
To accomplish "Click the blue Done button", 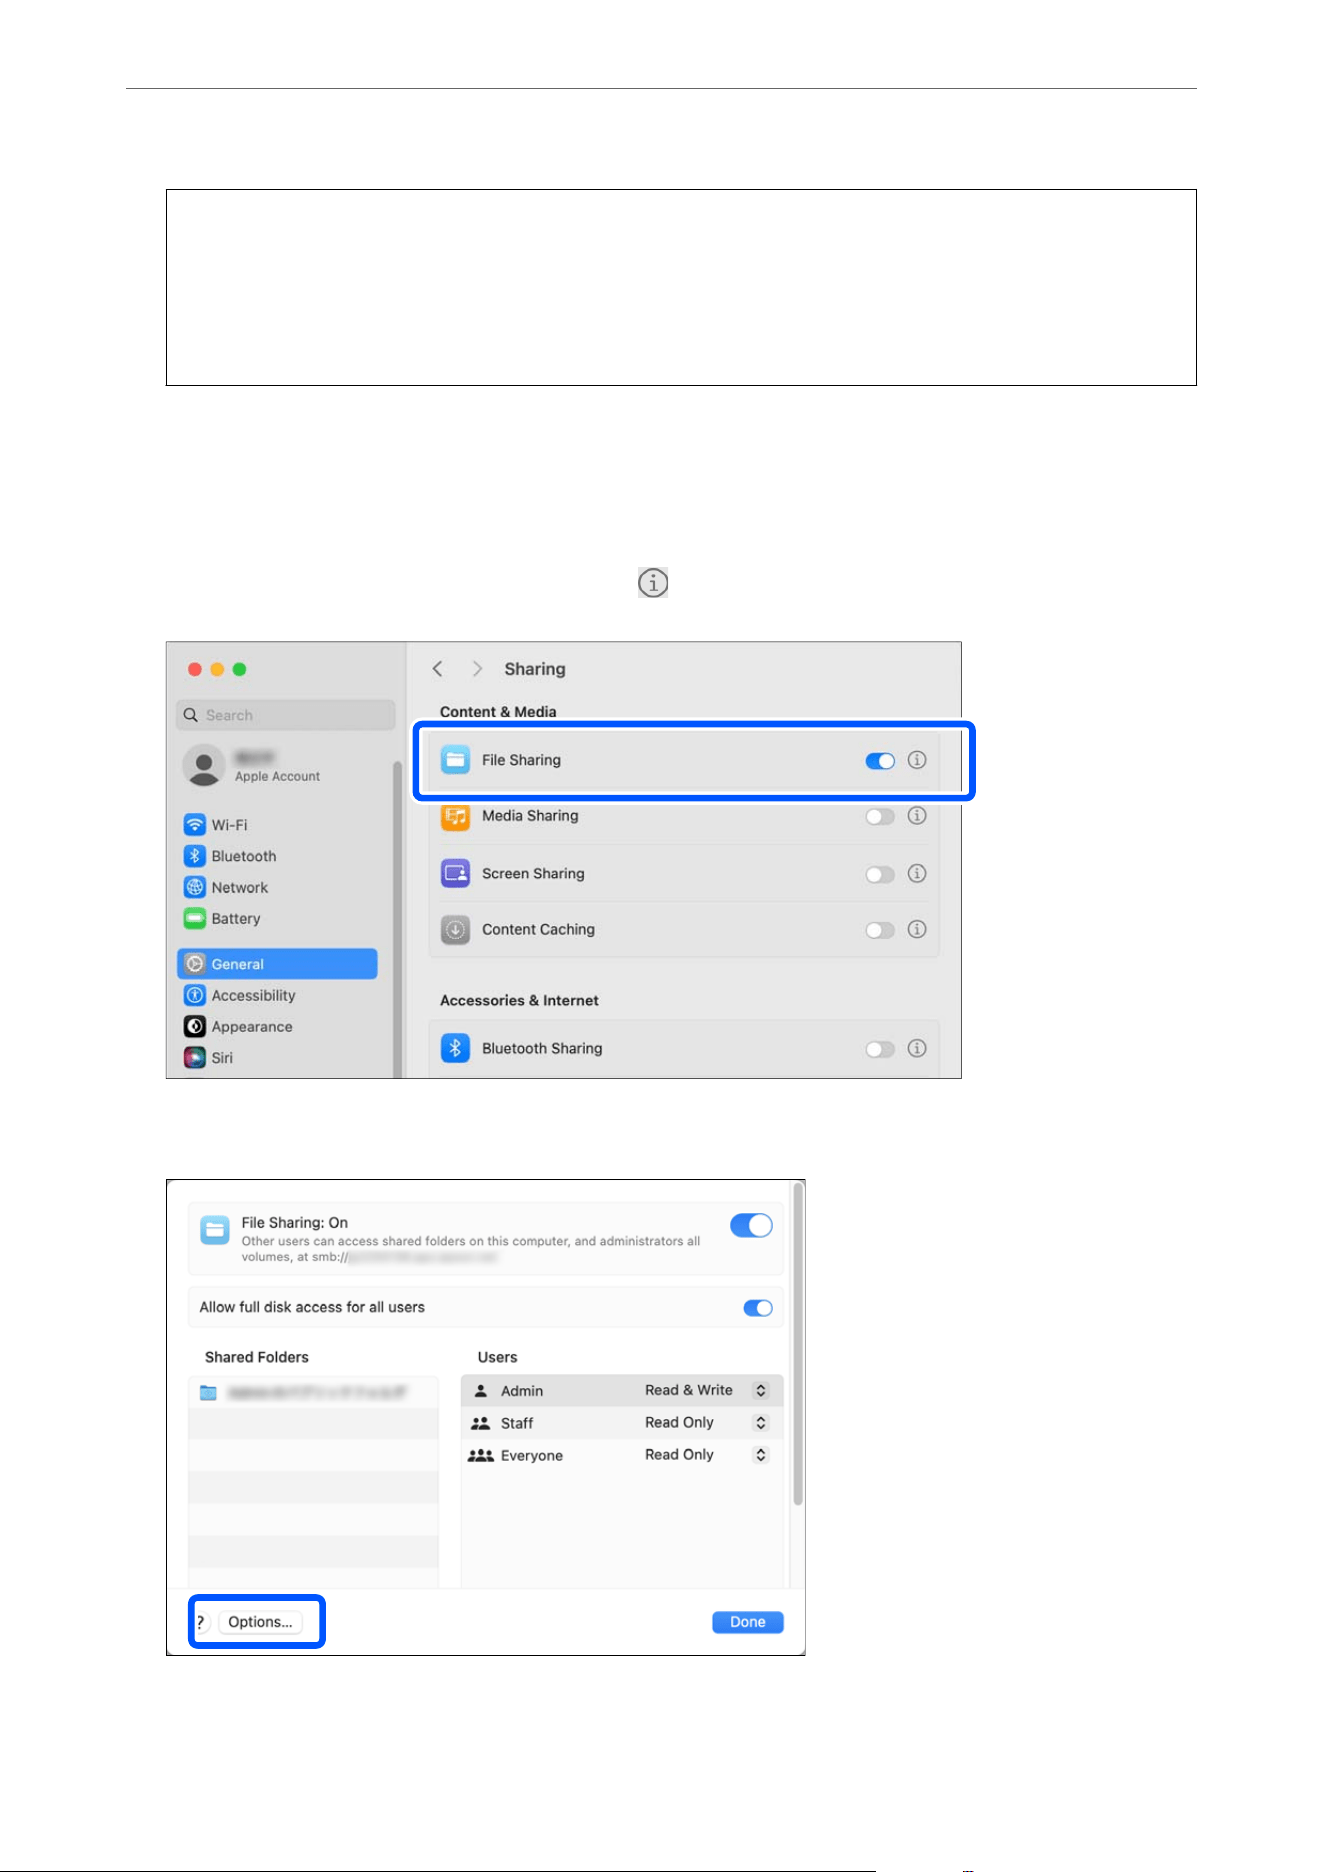I will tap(748, 1622).
